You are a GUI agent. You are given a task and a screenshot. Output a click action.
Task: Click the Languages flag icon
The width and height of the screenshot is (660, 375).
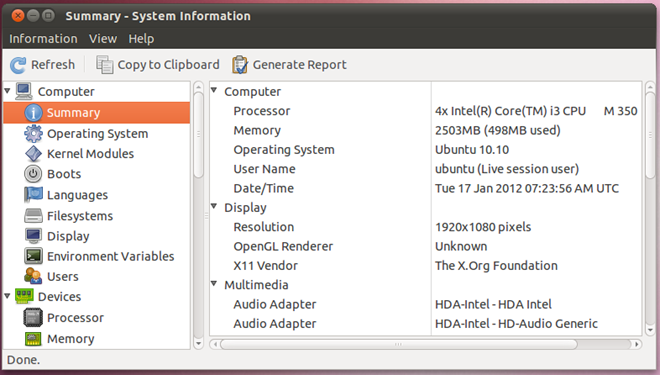[33, 195]
